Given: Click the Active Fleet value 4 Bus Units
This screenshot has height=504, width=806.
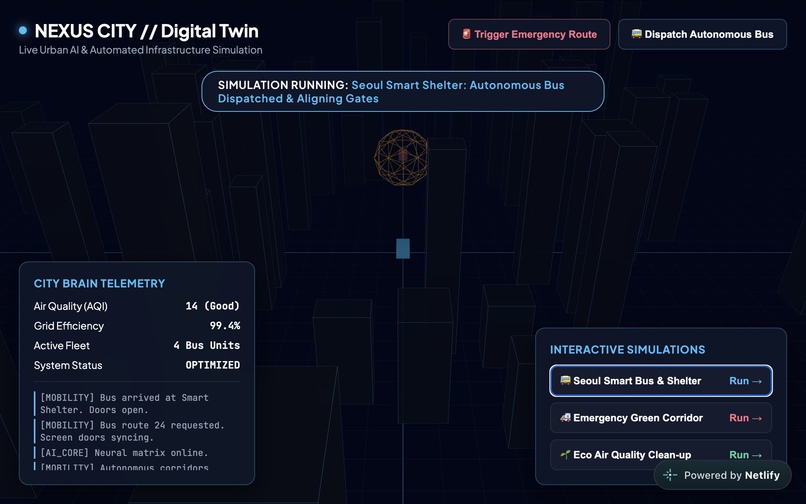Looking at the screenshot, I should click(207, 345).
